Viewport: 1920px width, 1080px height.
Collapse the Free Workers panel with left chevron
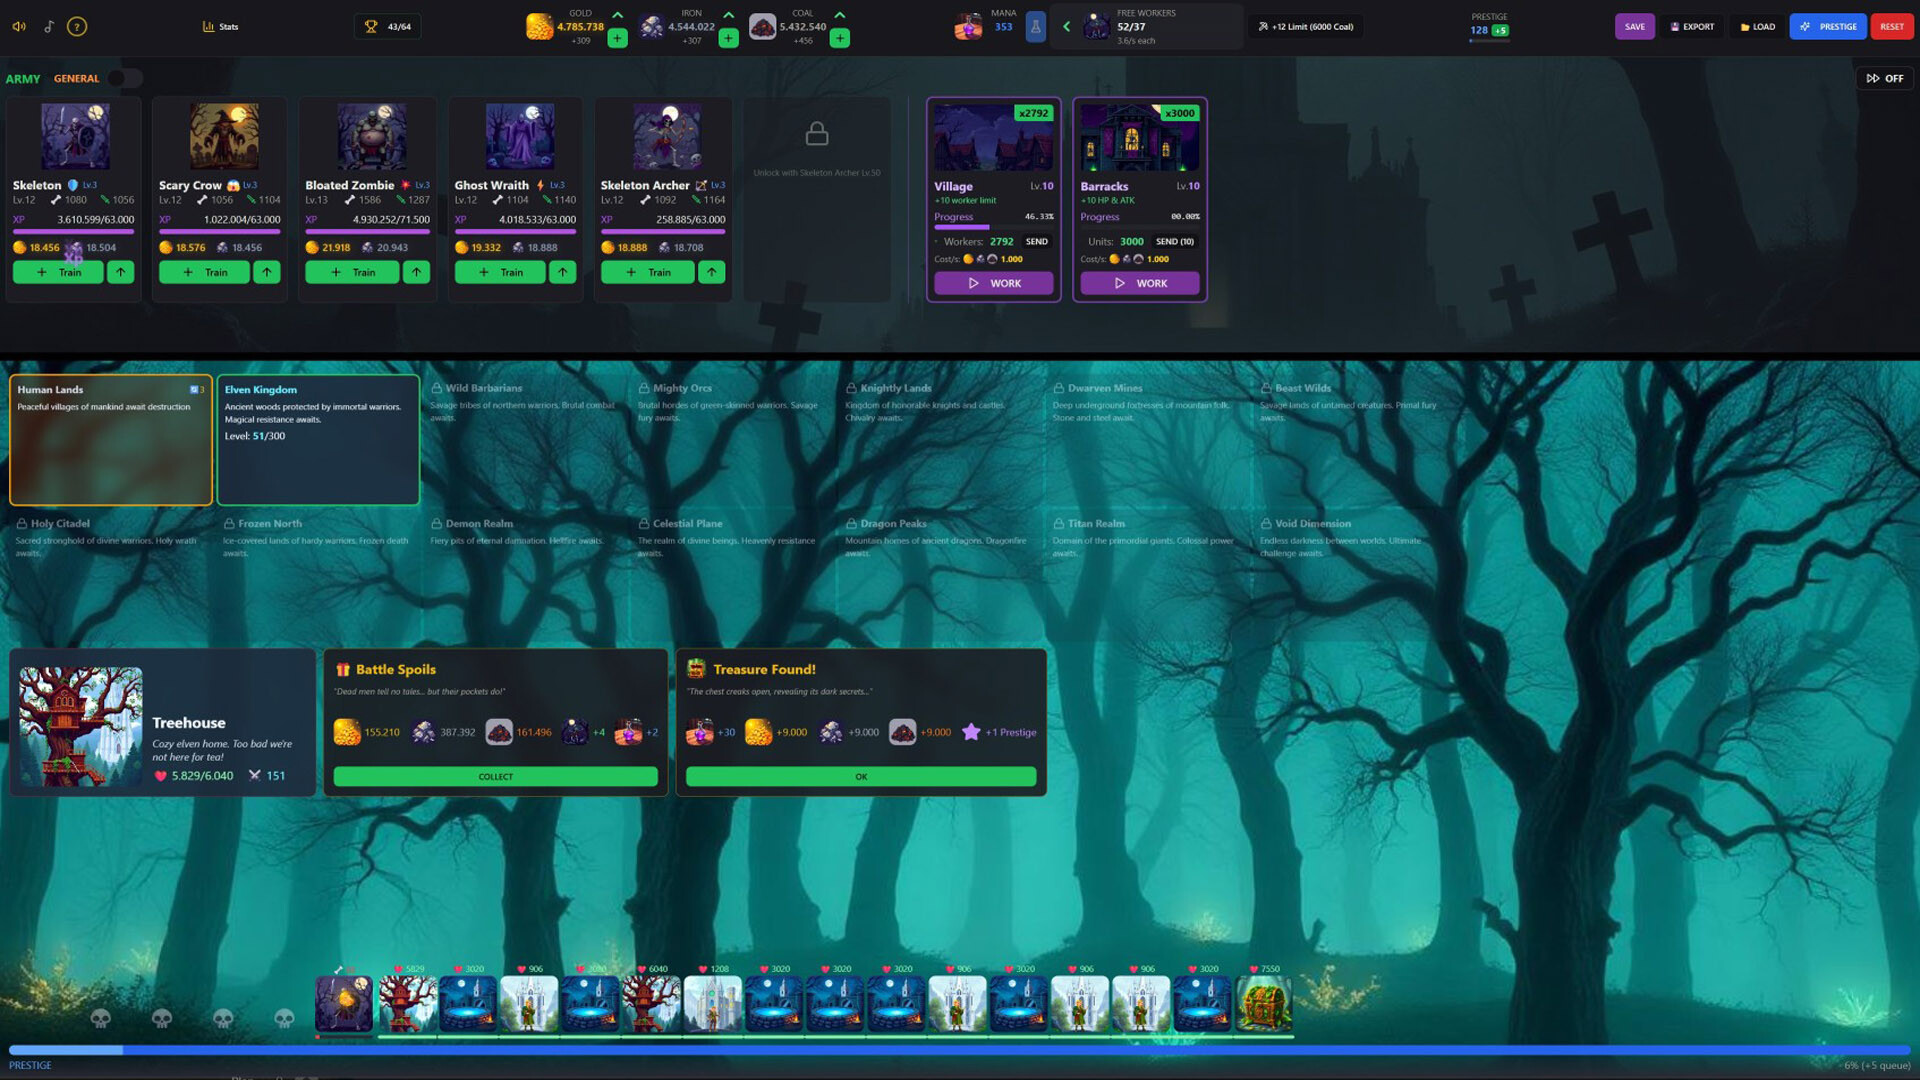click(x=1066, y=27)
